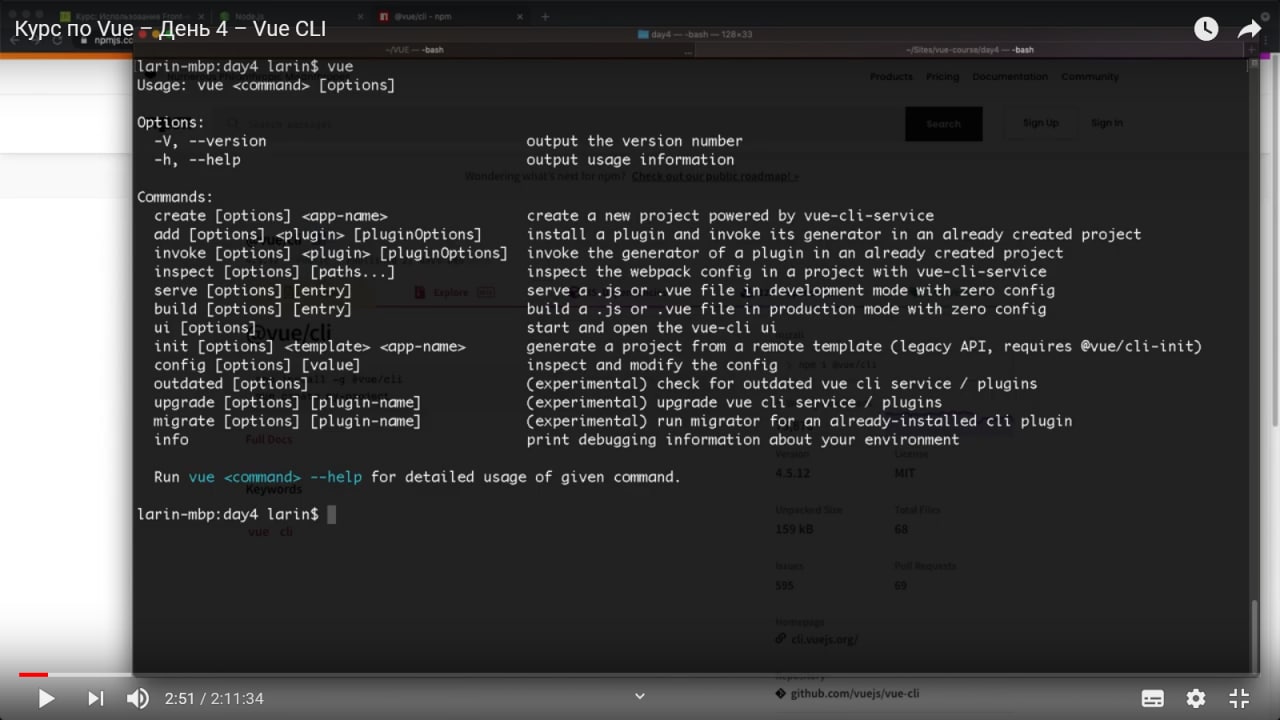Click the "ui [options]" command

205,328
